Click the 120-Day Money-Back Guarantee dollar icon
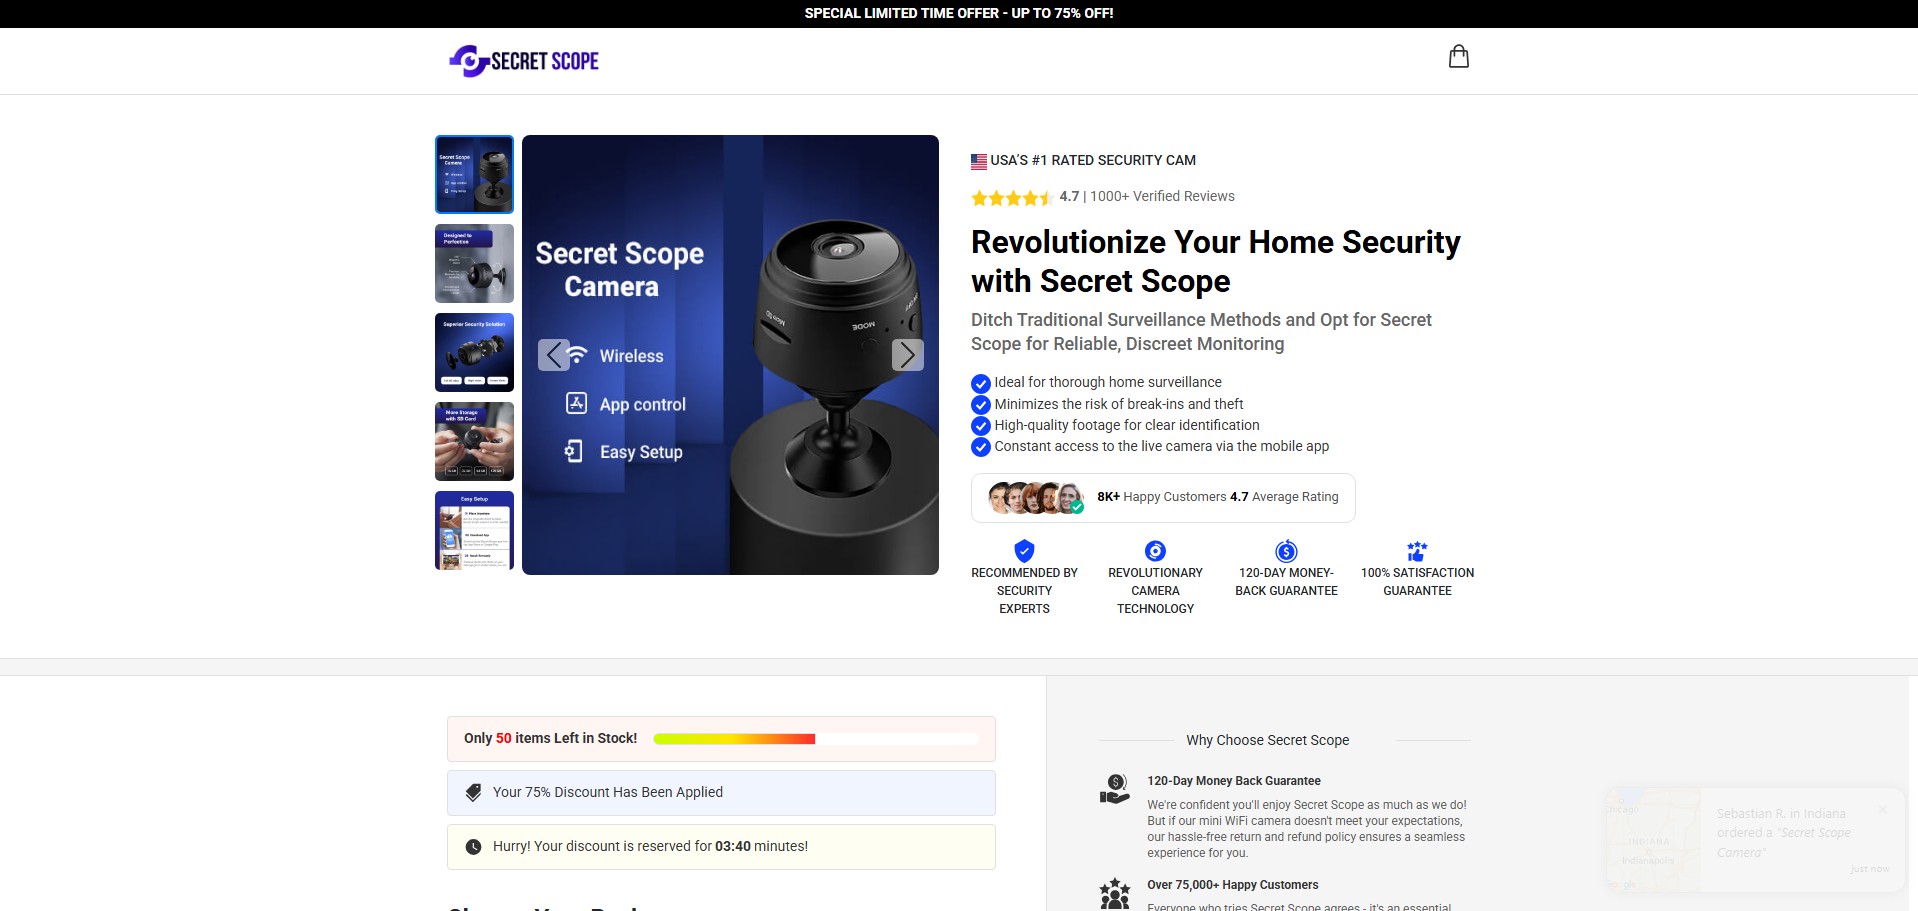 pyautogui.click(x=1286, y=551)
